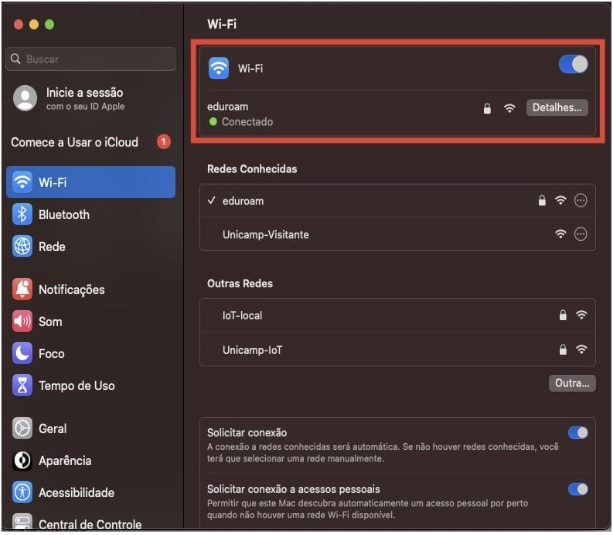Click the sidebar Wi-Fi icon
The image size is (613, 535).
click(x=22, y=182)
